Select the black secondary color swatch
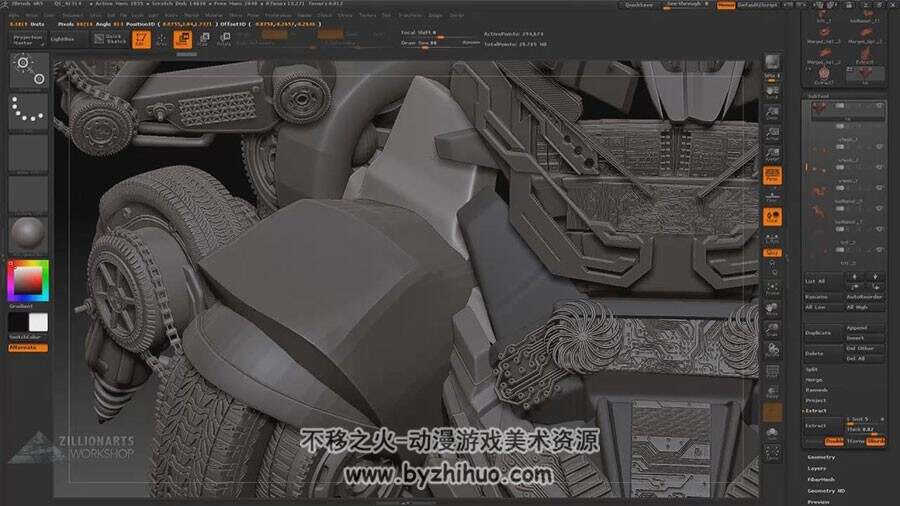 tap(18, 322)
